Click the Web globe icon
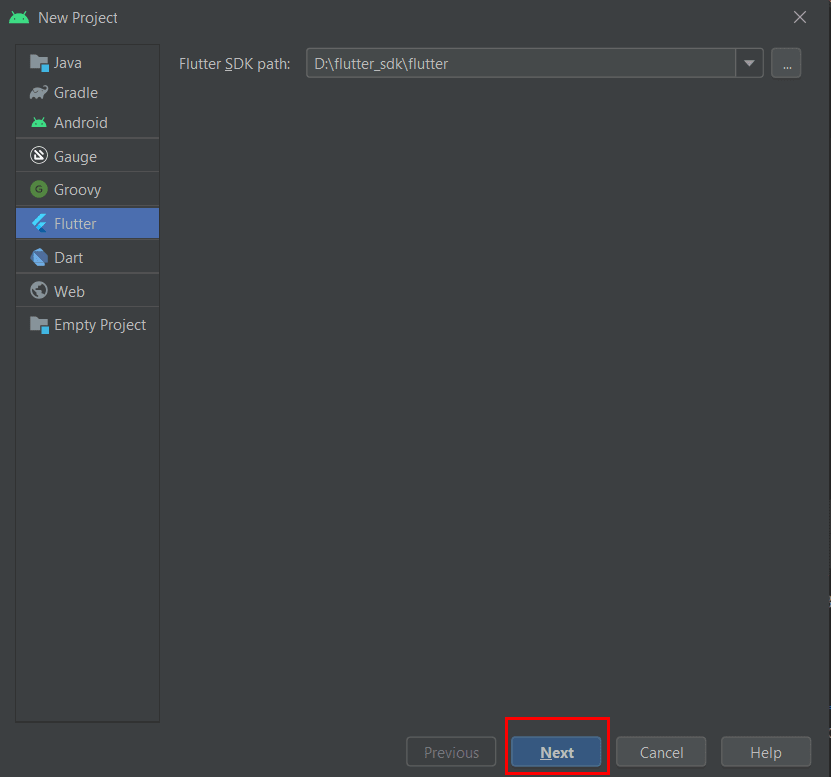The height and width of the screenshot is (777, 831). [x=39, y=290]
